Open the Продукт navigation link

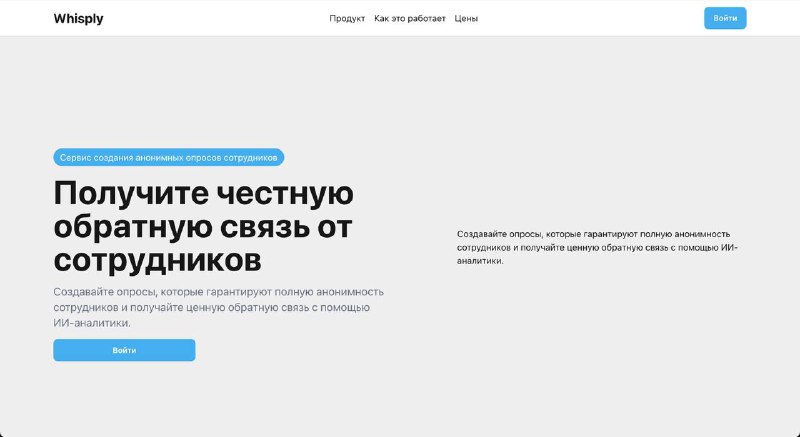[x=347, y=18]
